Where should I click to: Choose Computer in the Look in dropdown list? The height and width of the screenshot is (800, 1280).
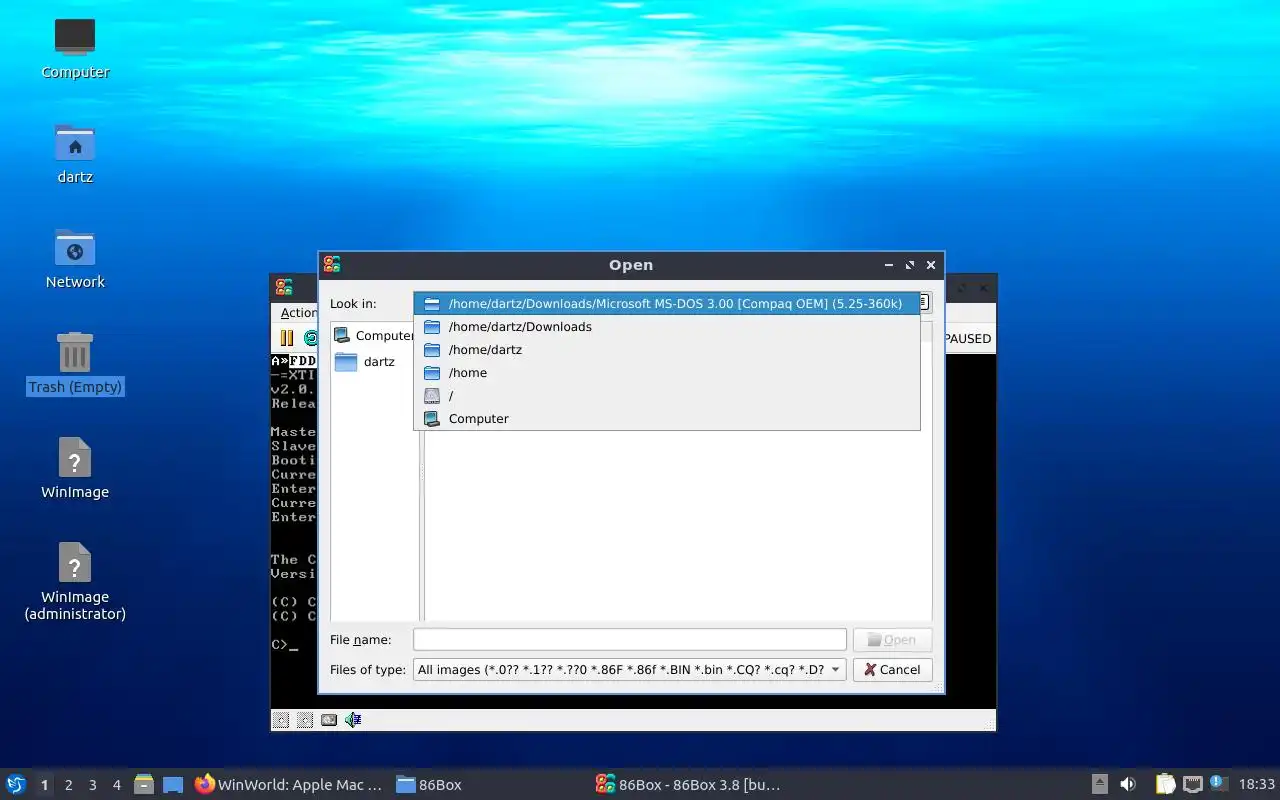667,418
